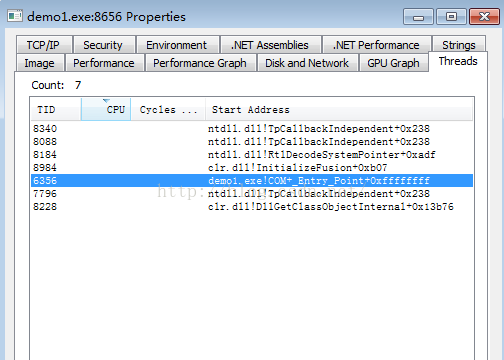The width and height of the screenshot is (504, 360).
Task: Select thread 8984 InitializeFusion row
Action: 252,168
